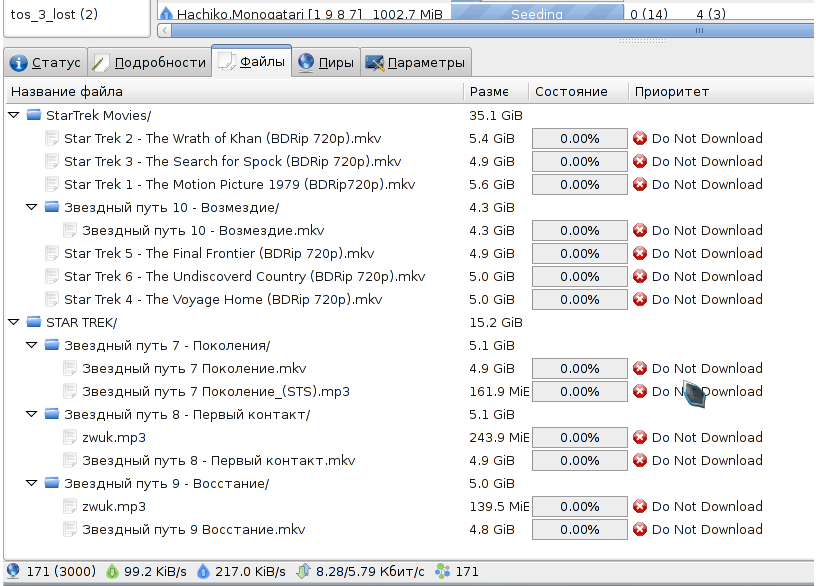
Task: Change priority of Звездный путь 10 - Возмездие.mkv
Action: click(x=698, y=231)
